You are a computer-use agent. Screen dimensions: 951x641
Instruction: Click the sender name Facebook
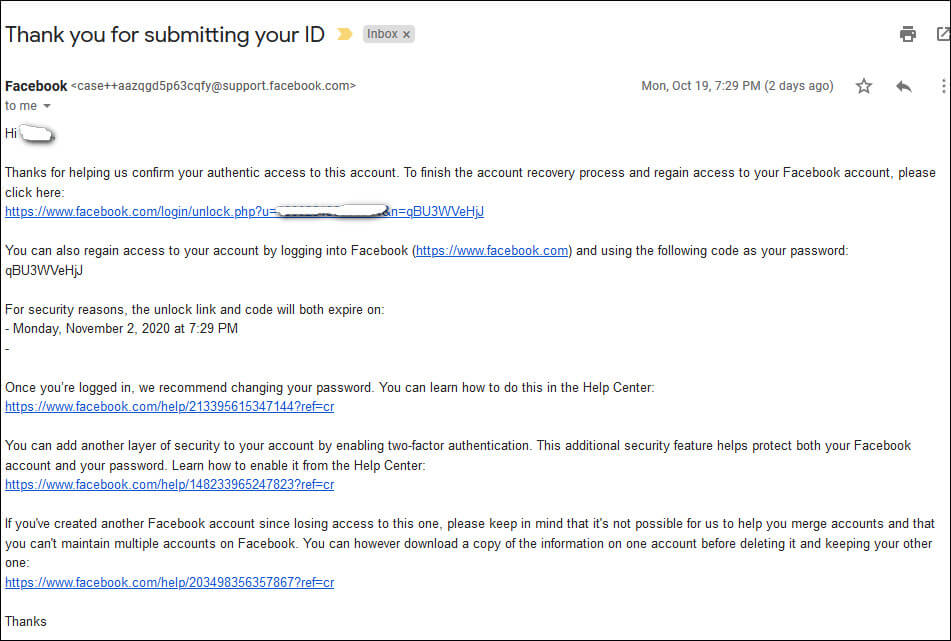coord(36,86)
